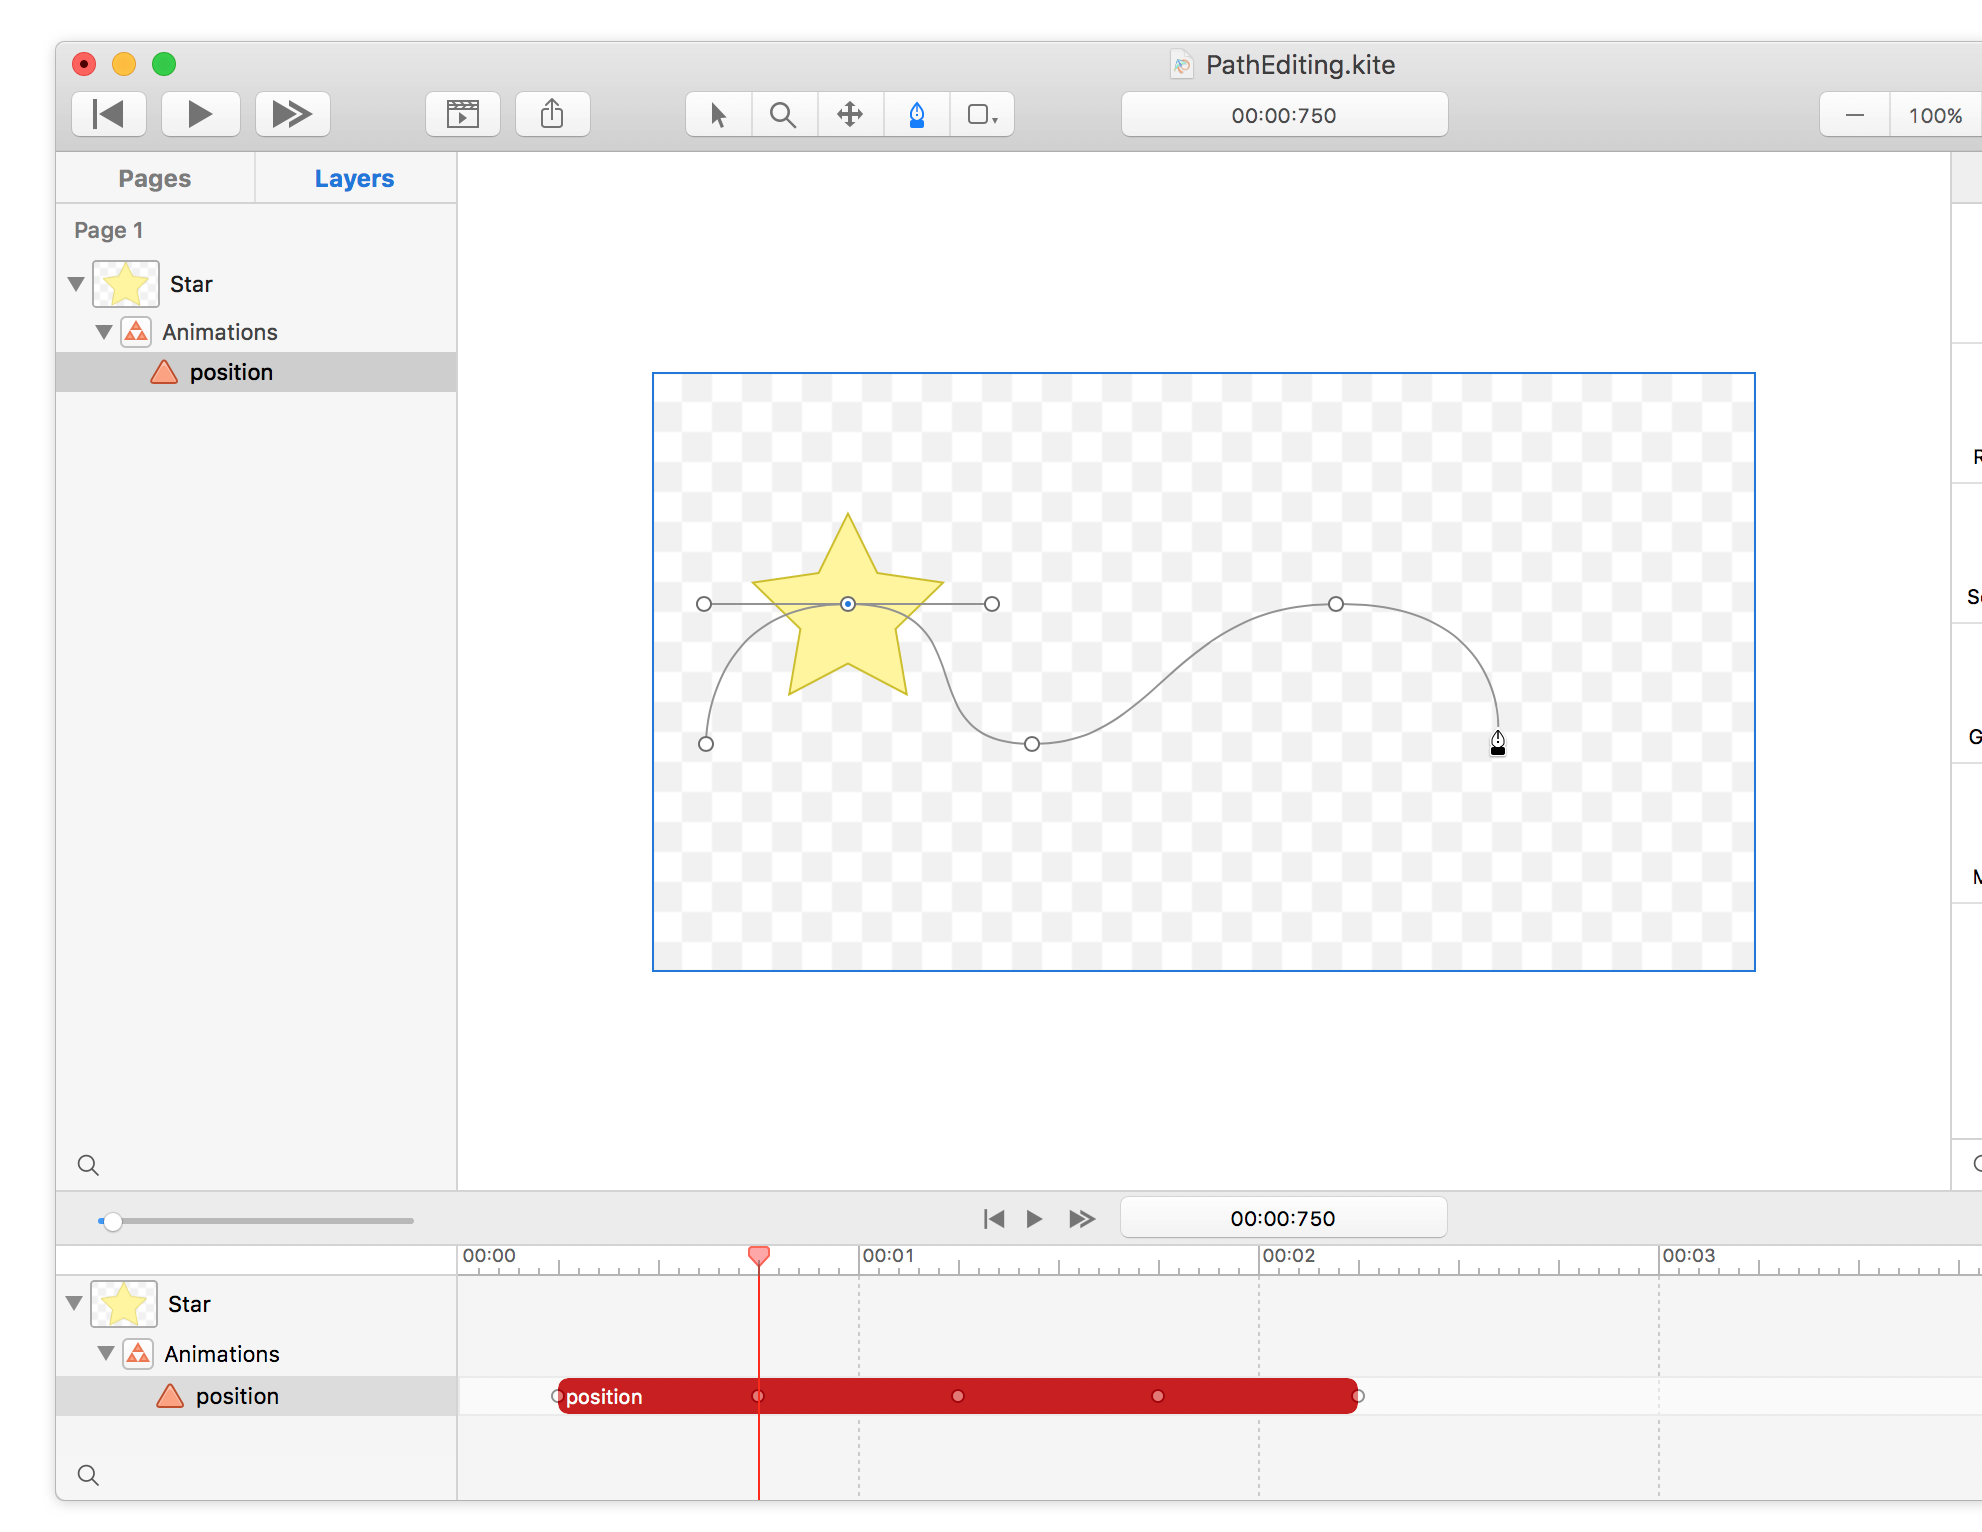Play animation from timeline controls
This screenshot has width=1982, height=1532.
tap(1034, 1218)
